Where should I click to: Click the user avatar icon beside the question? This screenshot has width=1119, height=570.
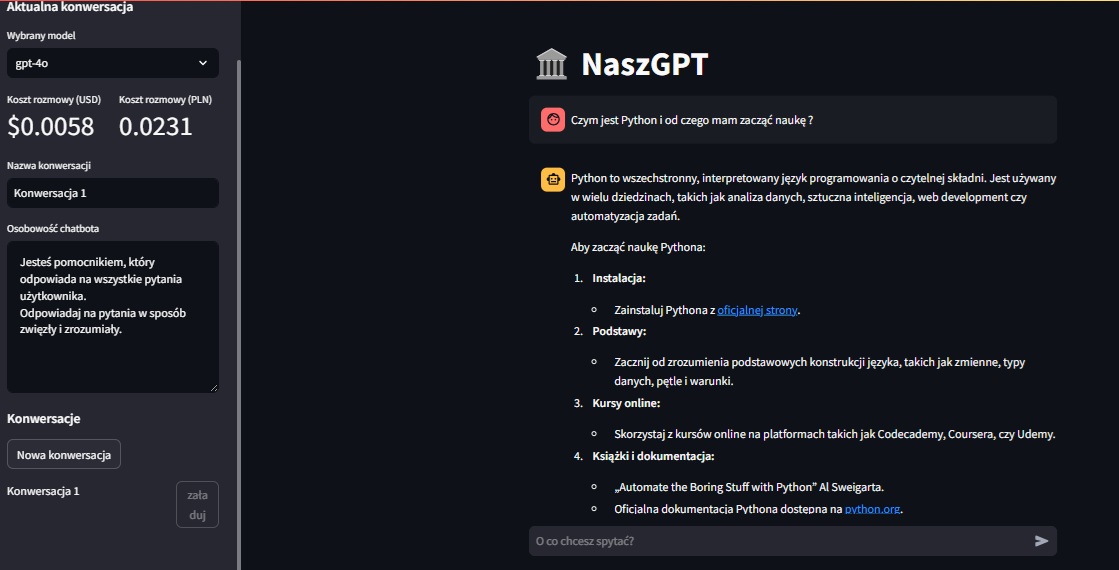point(552,120)
